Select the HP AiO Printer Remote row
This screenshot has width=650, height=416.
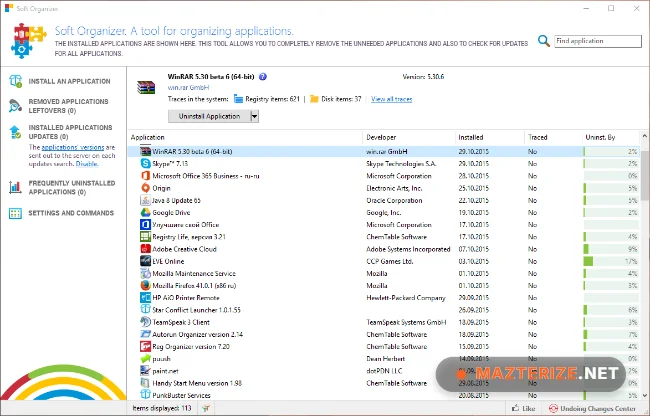(383, 297)
